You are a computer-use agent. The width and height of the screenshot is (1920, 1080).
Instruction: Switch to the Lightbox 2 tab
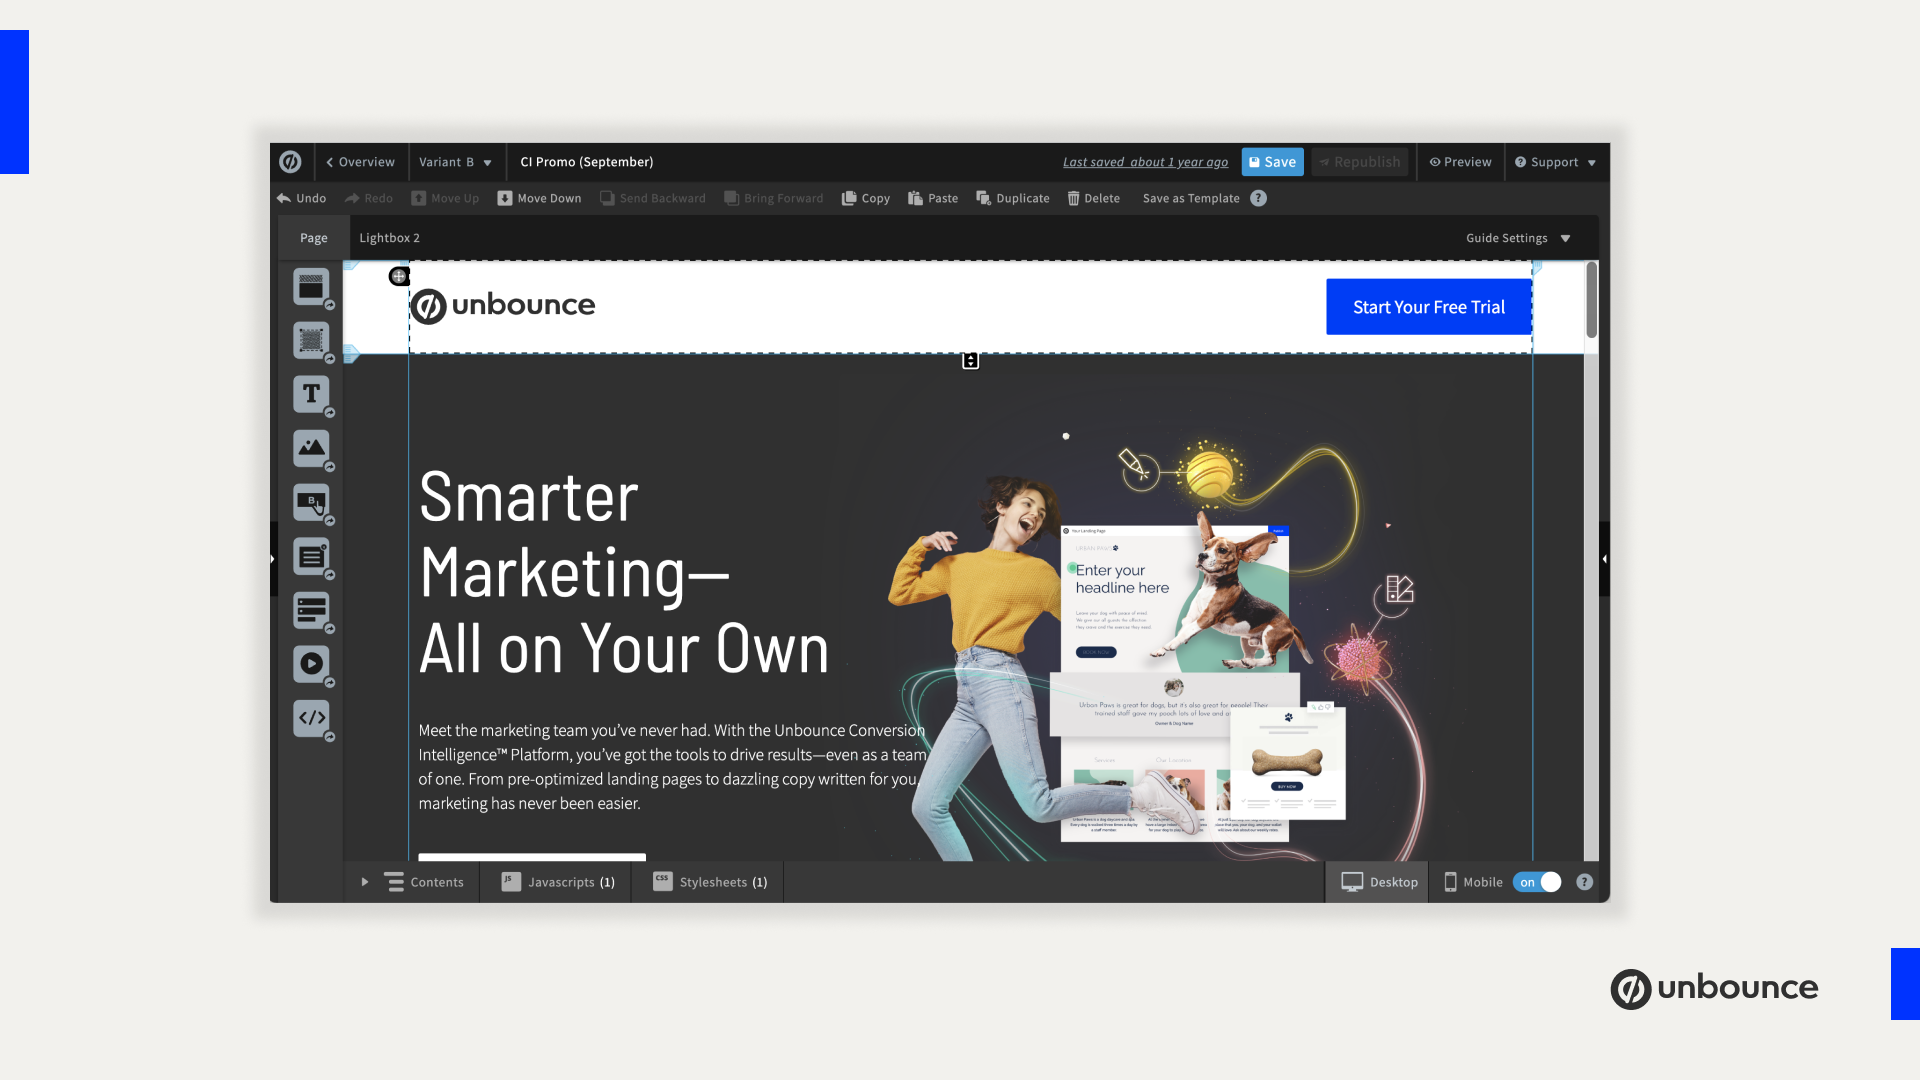pos(389,238)
